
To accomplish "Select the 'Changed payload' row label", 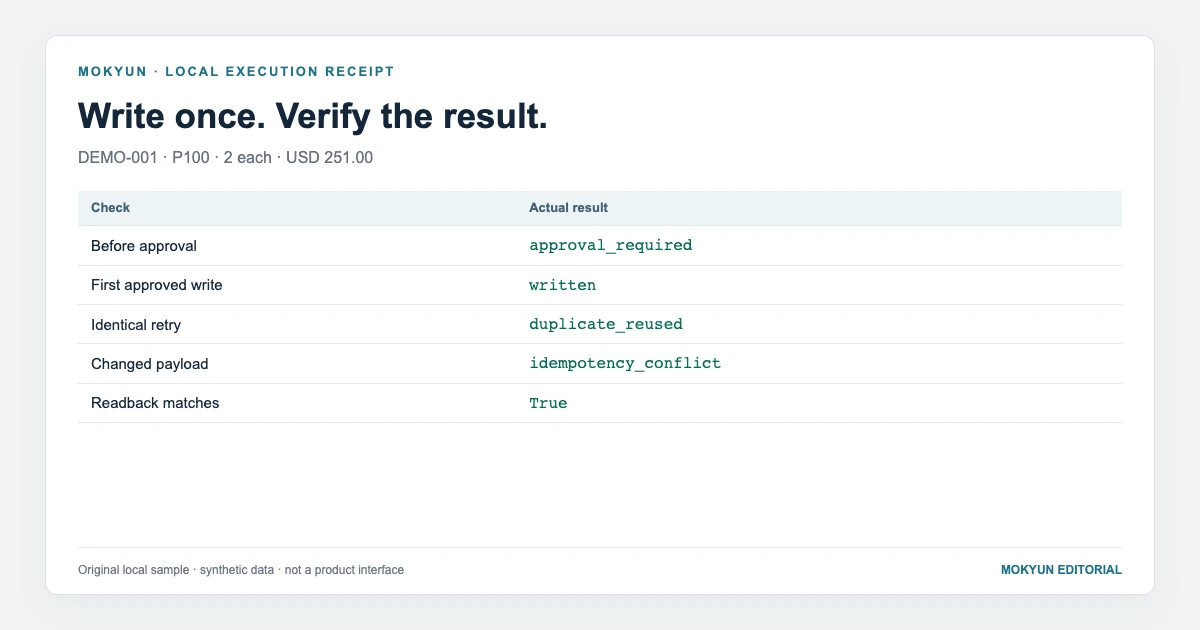I will point(150,364).
